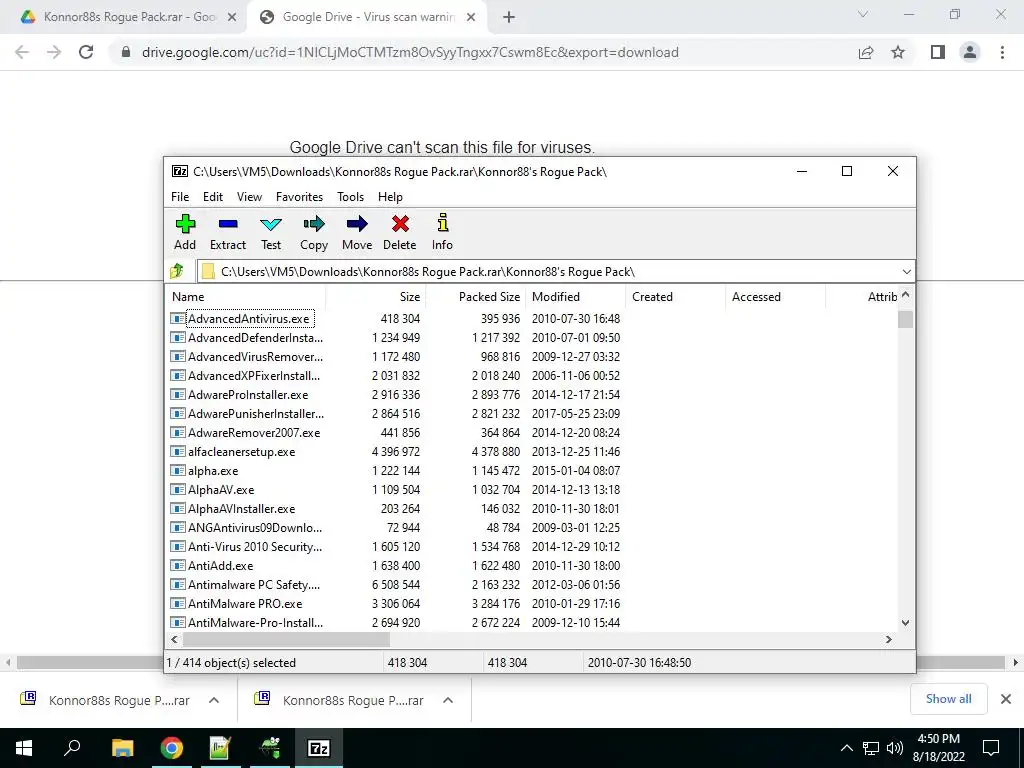Click the Chrome taskbar icon
Screen dimensions: 1024x768
(x=171, y=748)
